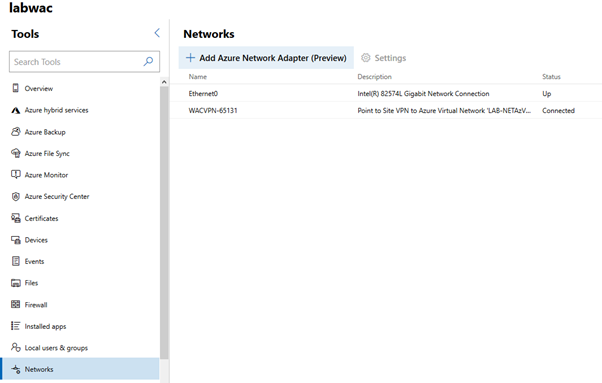Click Intel(R) 82574L Gigabit description

point(423,93)
